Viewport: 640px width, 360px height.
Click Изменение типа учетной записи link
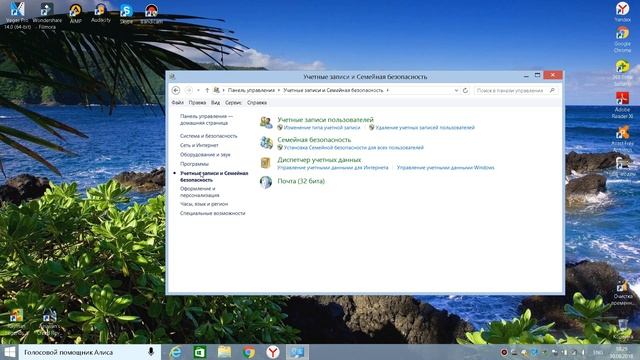(x=322, y=128)
